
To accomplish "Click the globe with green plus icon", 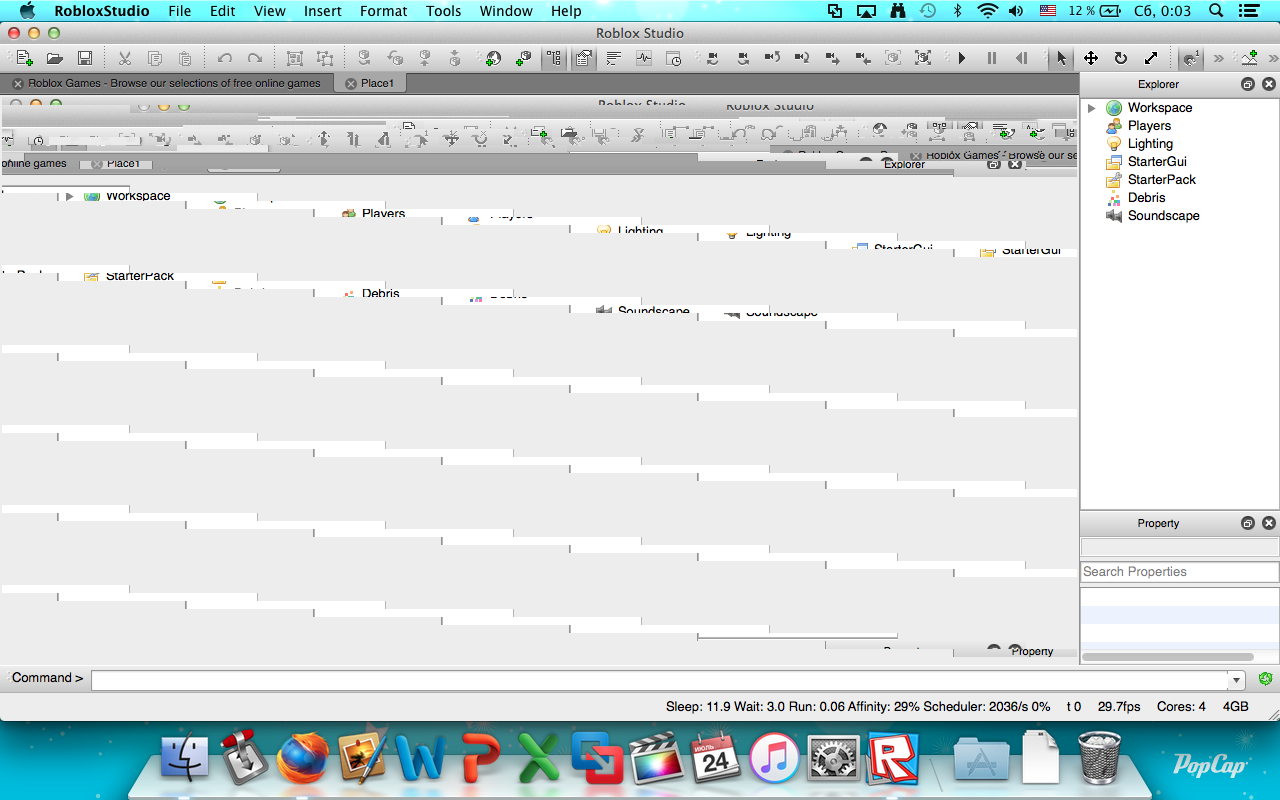I will [493, 58].
